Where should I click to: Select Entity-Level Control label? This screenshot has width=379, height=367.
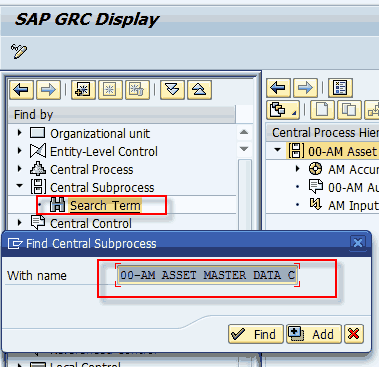[104, 152]
